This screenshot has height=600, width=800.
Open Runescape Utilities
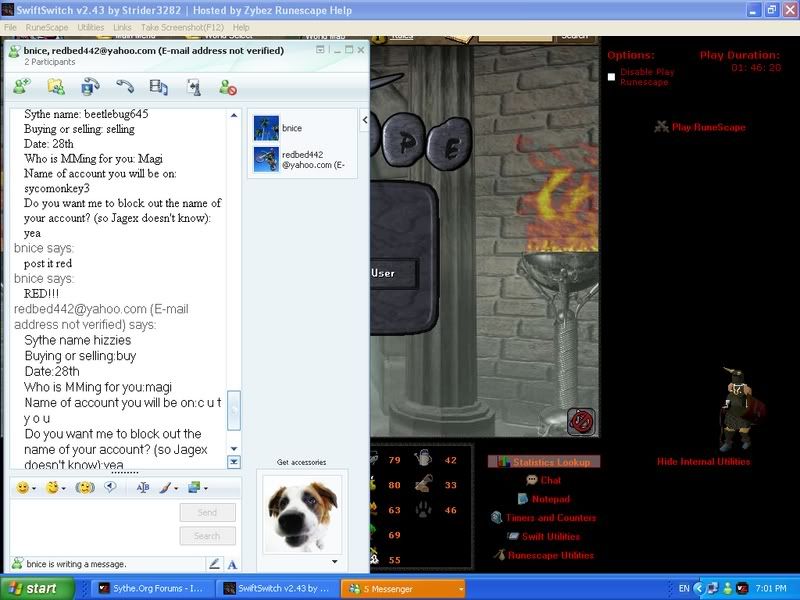[x=544, y=555]
